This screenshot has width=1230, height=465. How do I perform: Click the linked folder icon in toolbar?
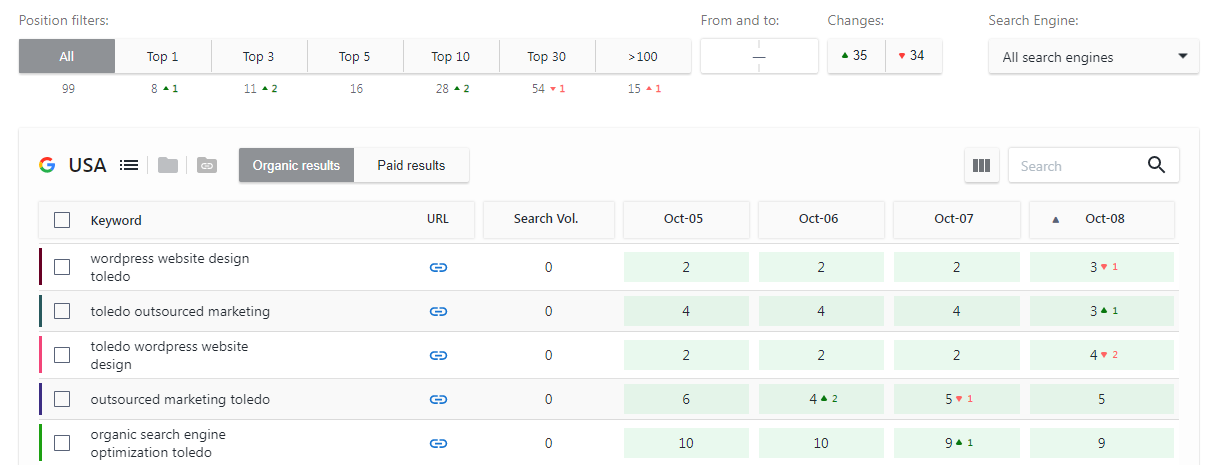tap(207, 165)
